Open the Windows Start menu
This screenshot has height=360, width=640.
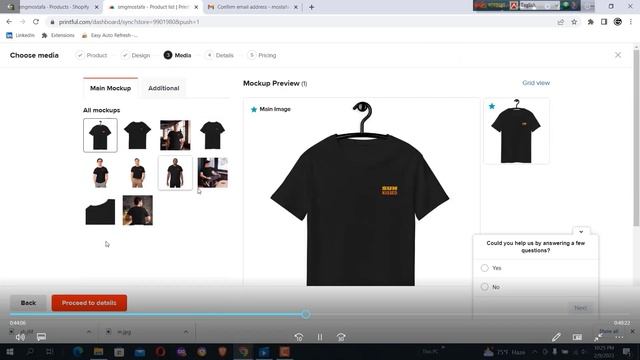pos(9,352)
